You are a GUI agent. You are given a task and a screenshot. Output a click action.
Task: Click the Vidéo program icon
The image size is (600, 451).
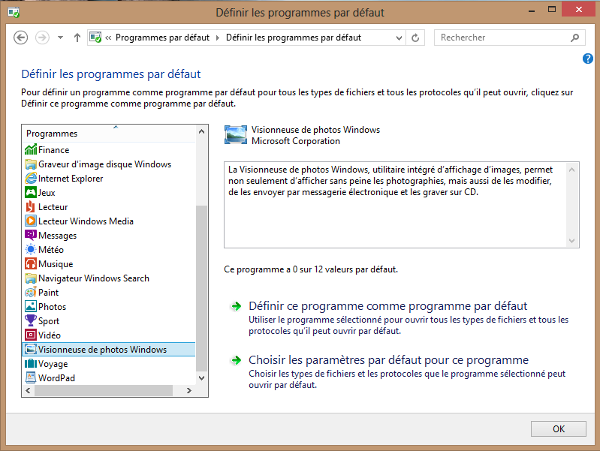pyautogui.click(x=31, y=335)
